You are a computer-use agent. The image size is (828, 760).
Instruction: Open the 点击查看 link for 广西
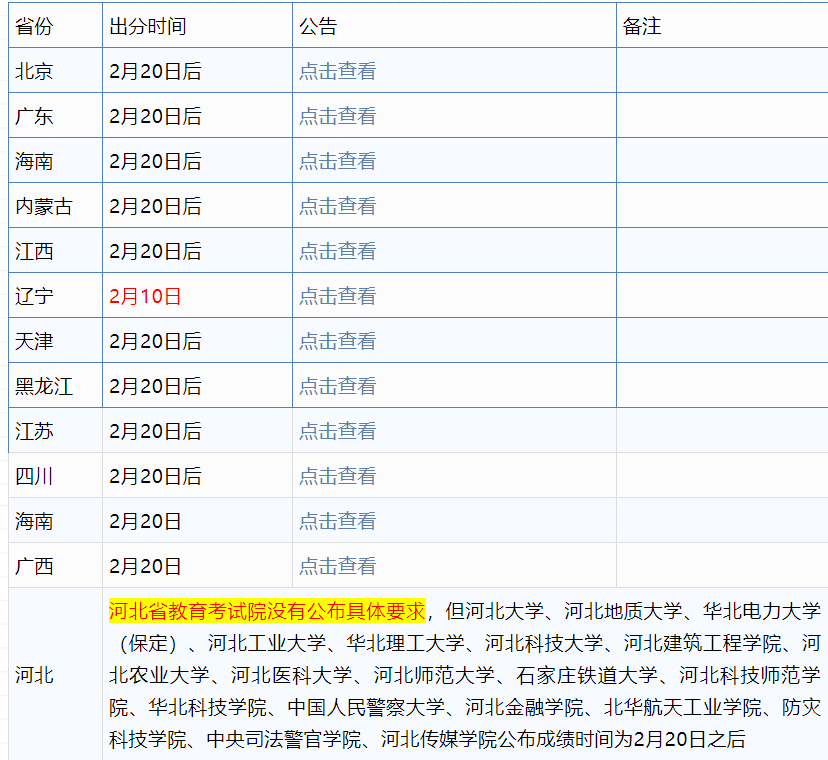click(x=337, y=565)
